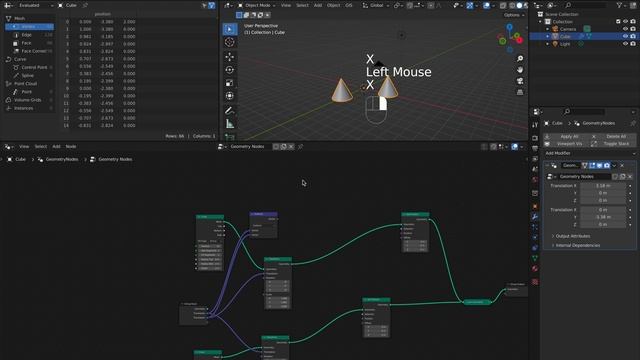Toggle Light visibility eye in outliner
Viewport: 640px width, 360px height.
[x=625, y=44]
